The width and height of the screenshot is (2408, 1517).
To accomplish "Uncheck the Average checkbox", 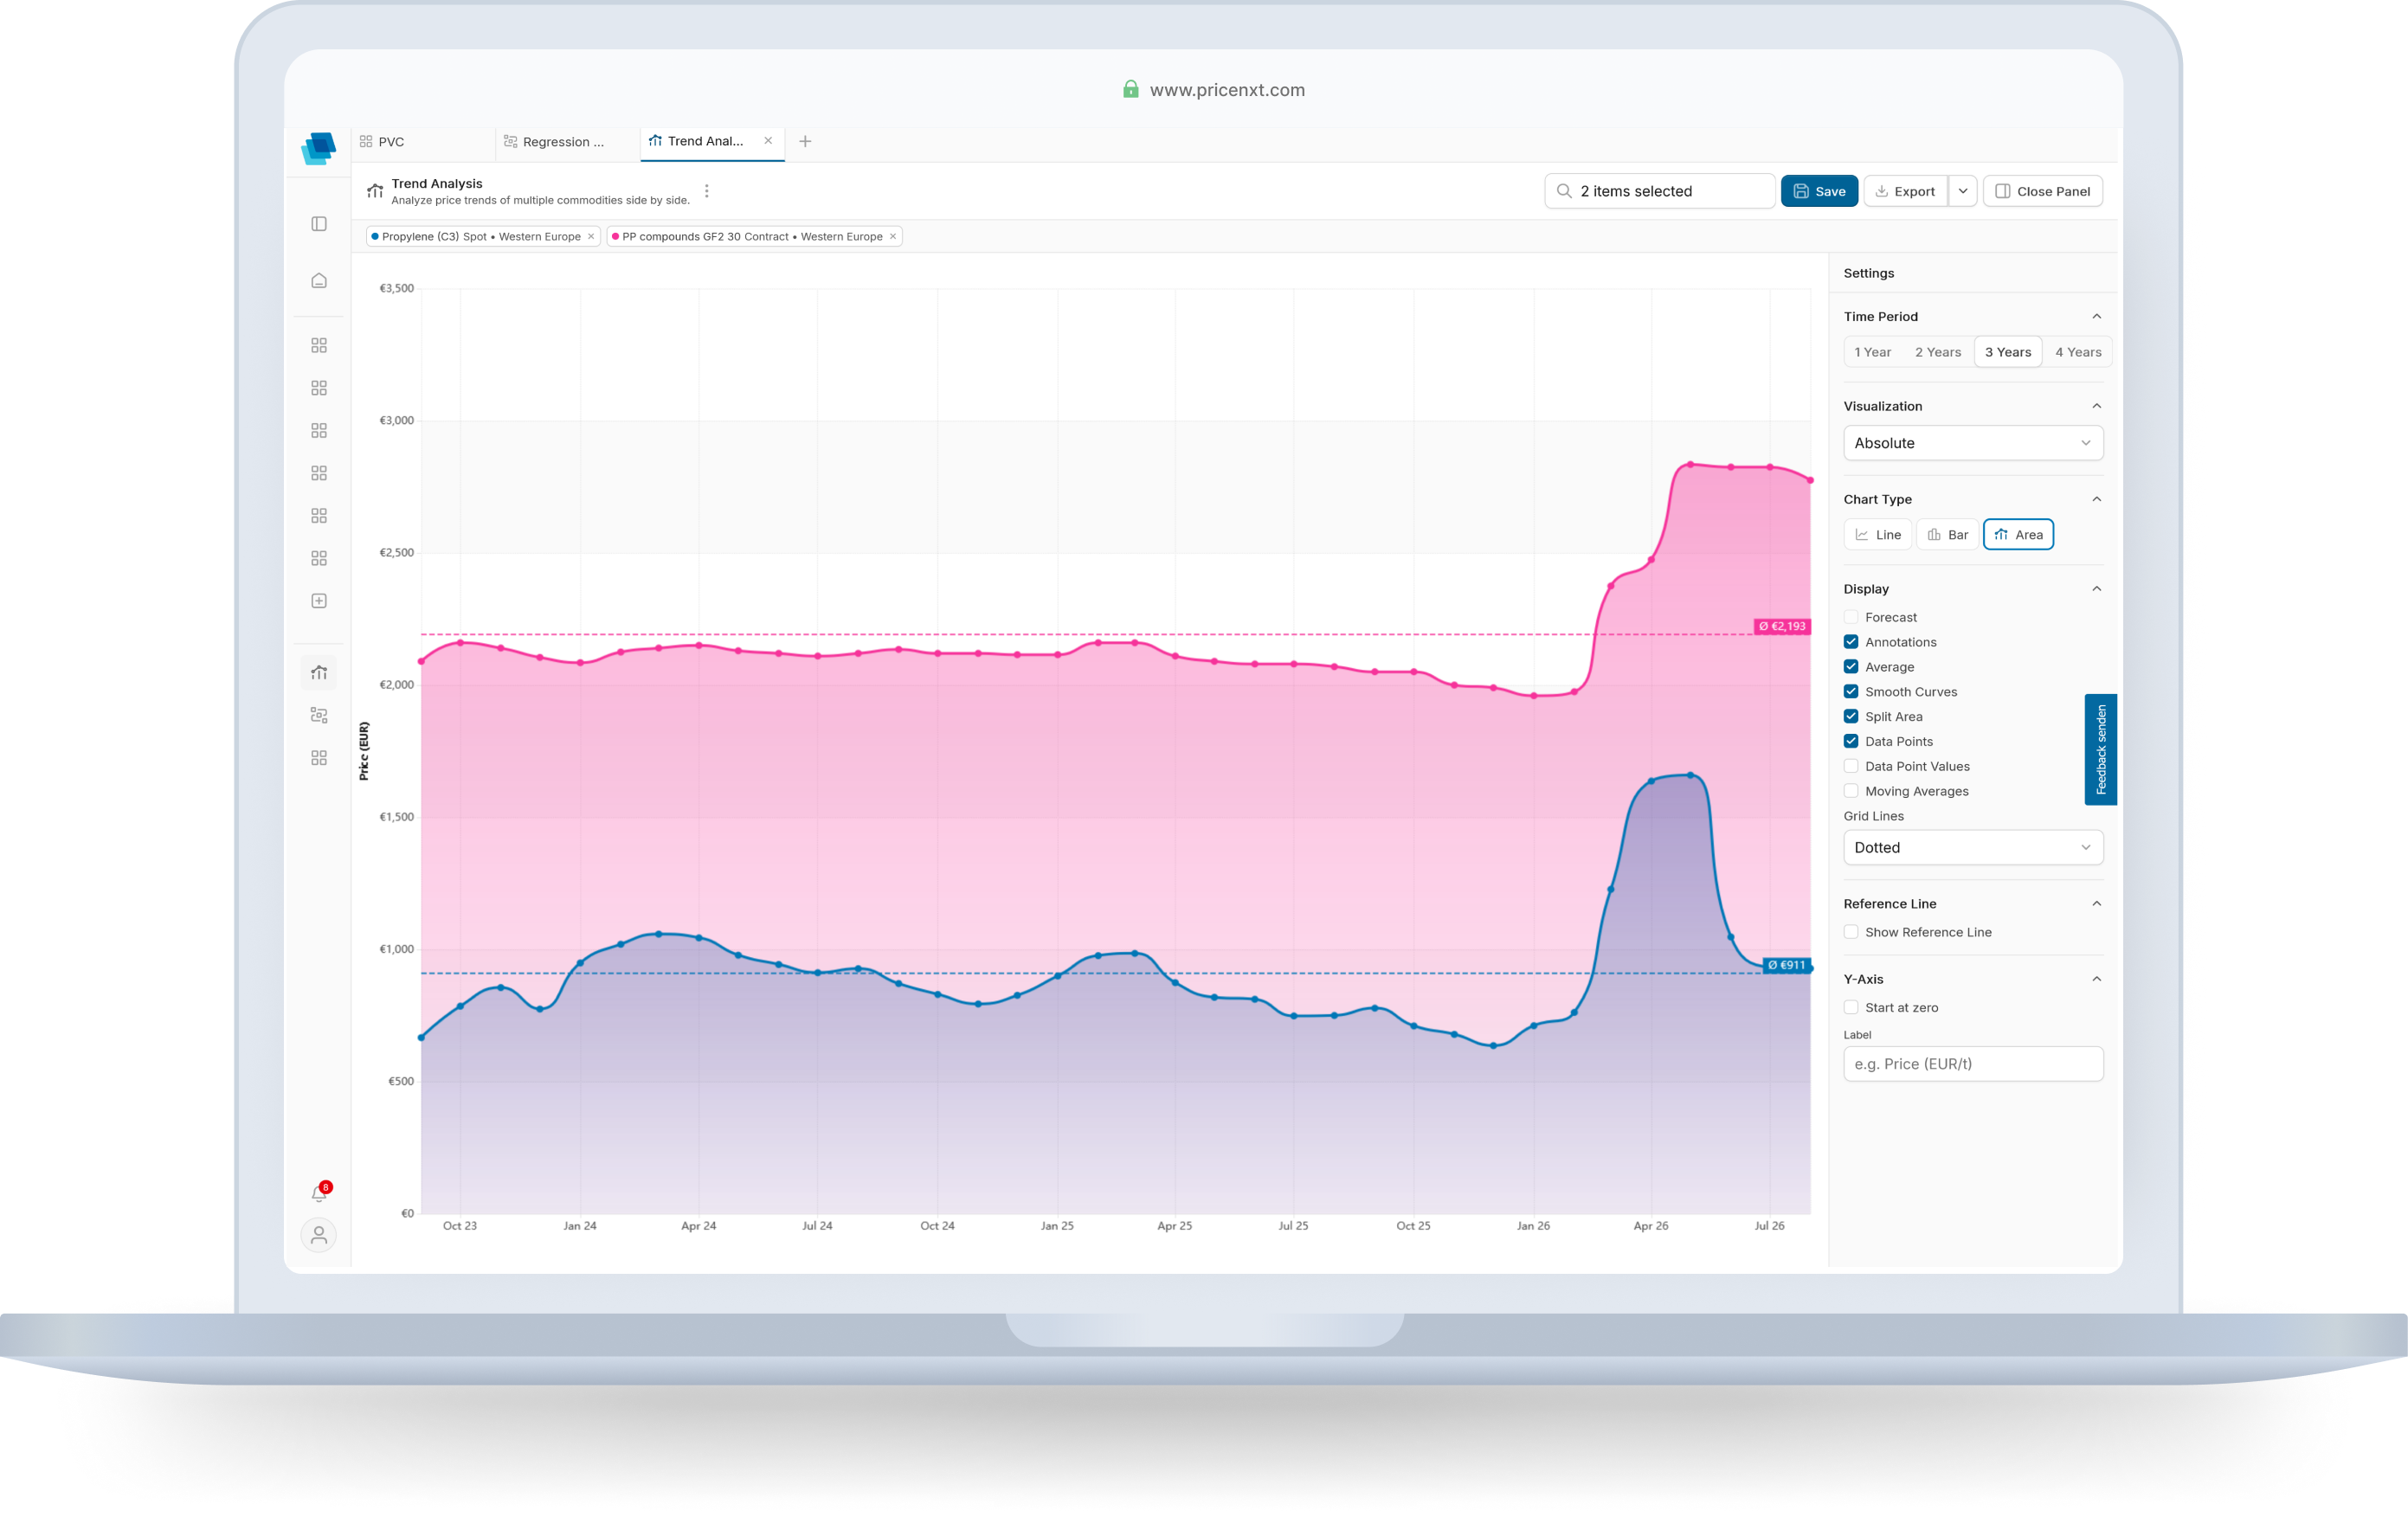I will tap(1851, 667).
